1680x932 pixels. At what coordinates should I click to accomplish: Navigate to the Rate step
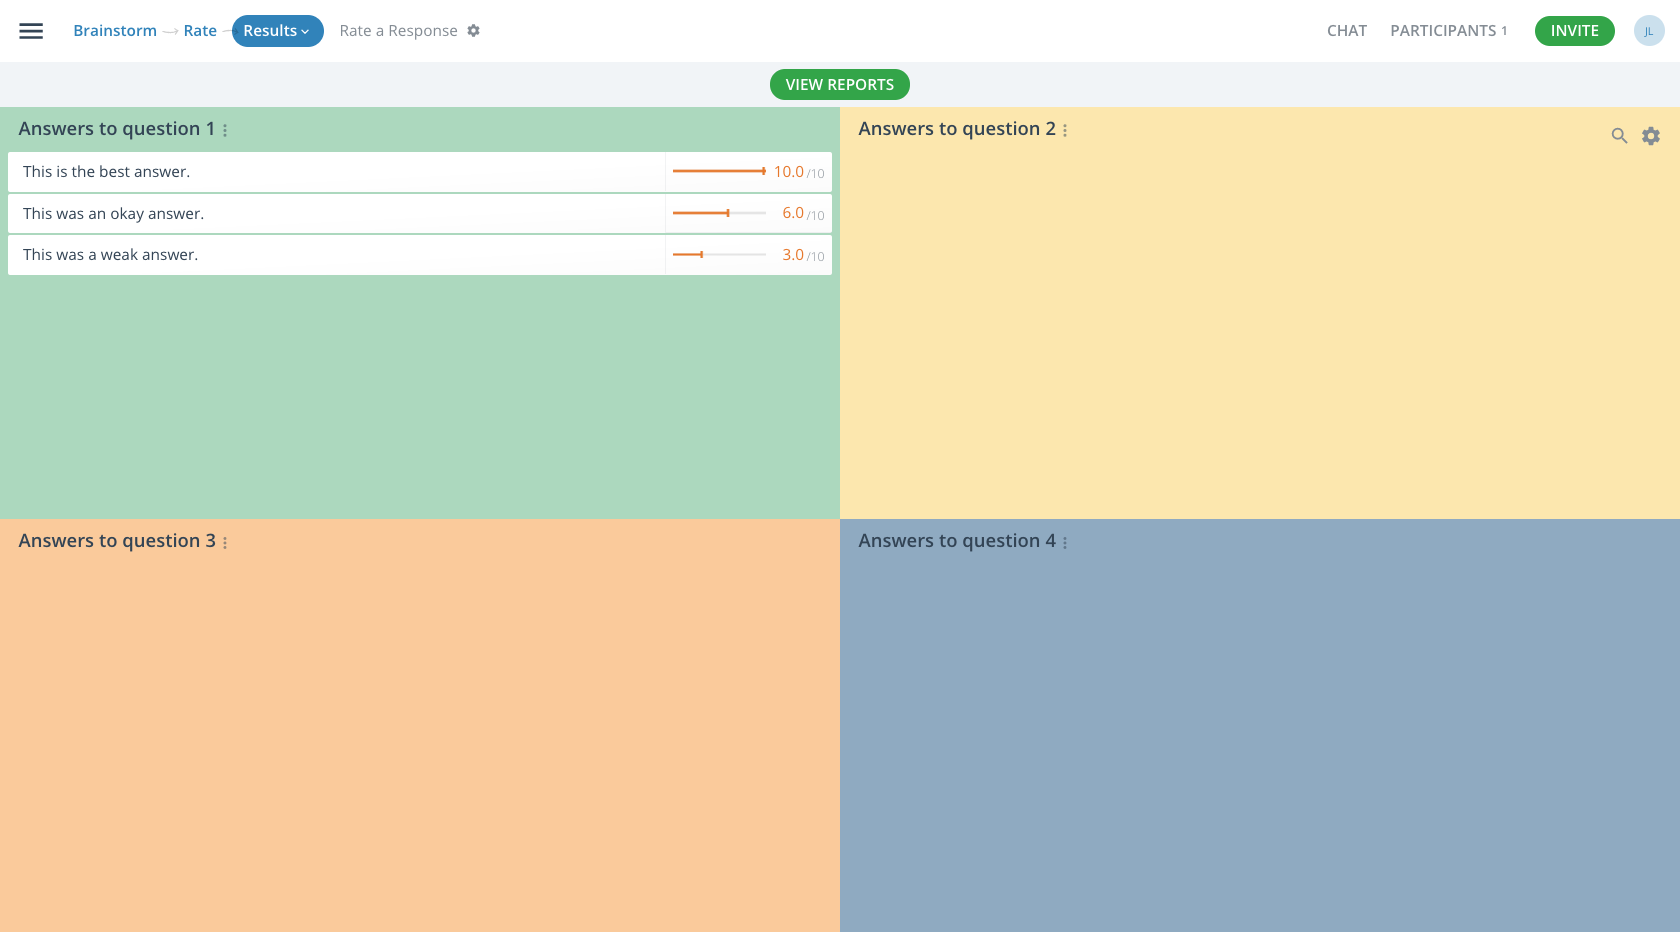pyautogui.click(x=200, y=31)
